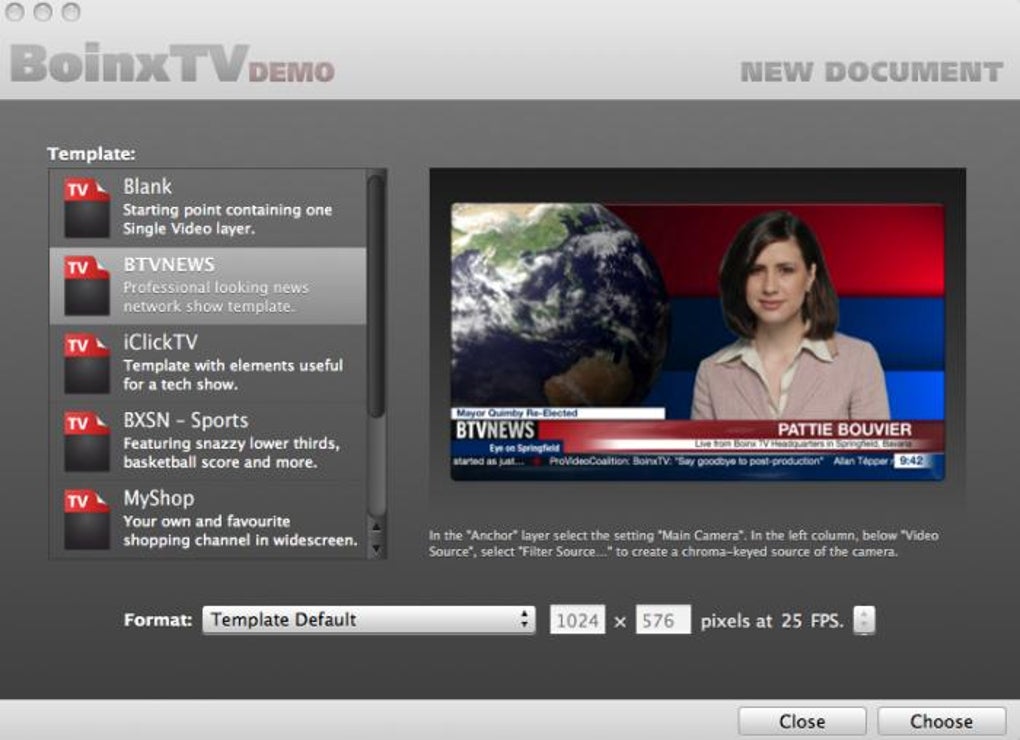Click 'Your own and favourite shopping channel' description
The width and height of the screenshot is (1020, 740).
click(x=240, y=531)
